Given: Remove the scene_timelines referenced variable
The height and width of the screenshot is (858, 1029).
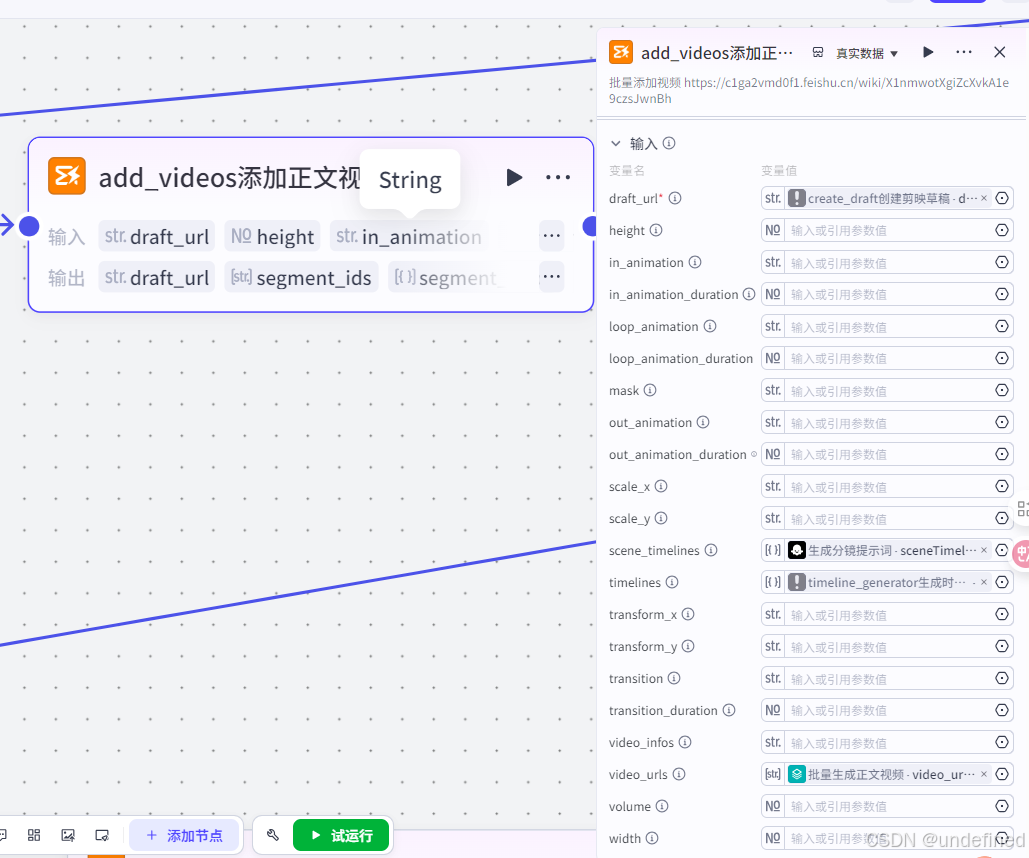Looking at the screenshot, I should [984, 550].
